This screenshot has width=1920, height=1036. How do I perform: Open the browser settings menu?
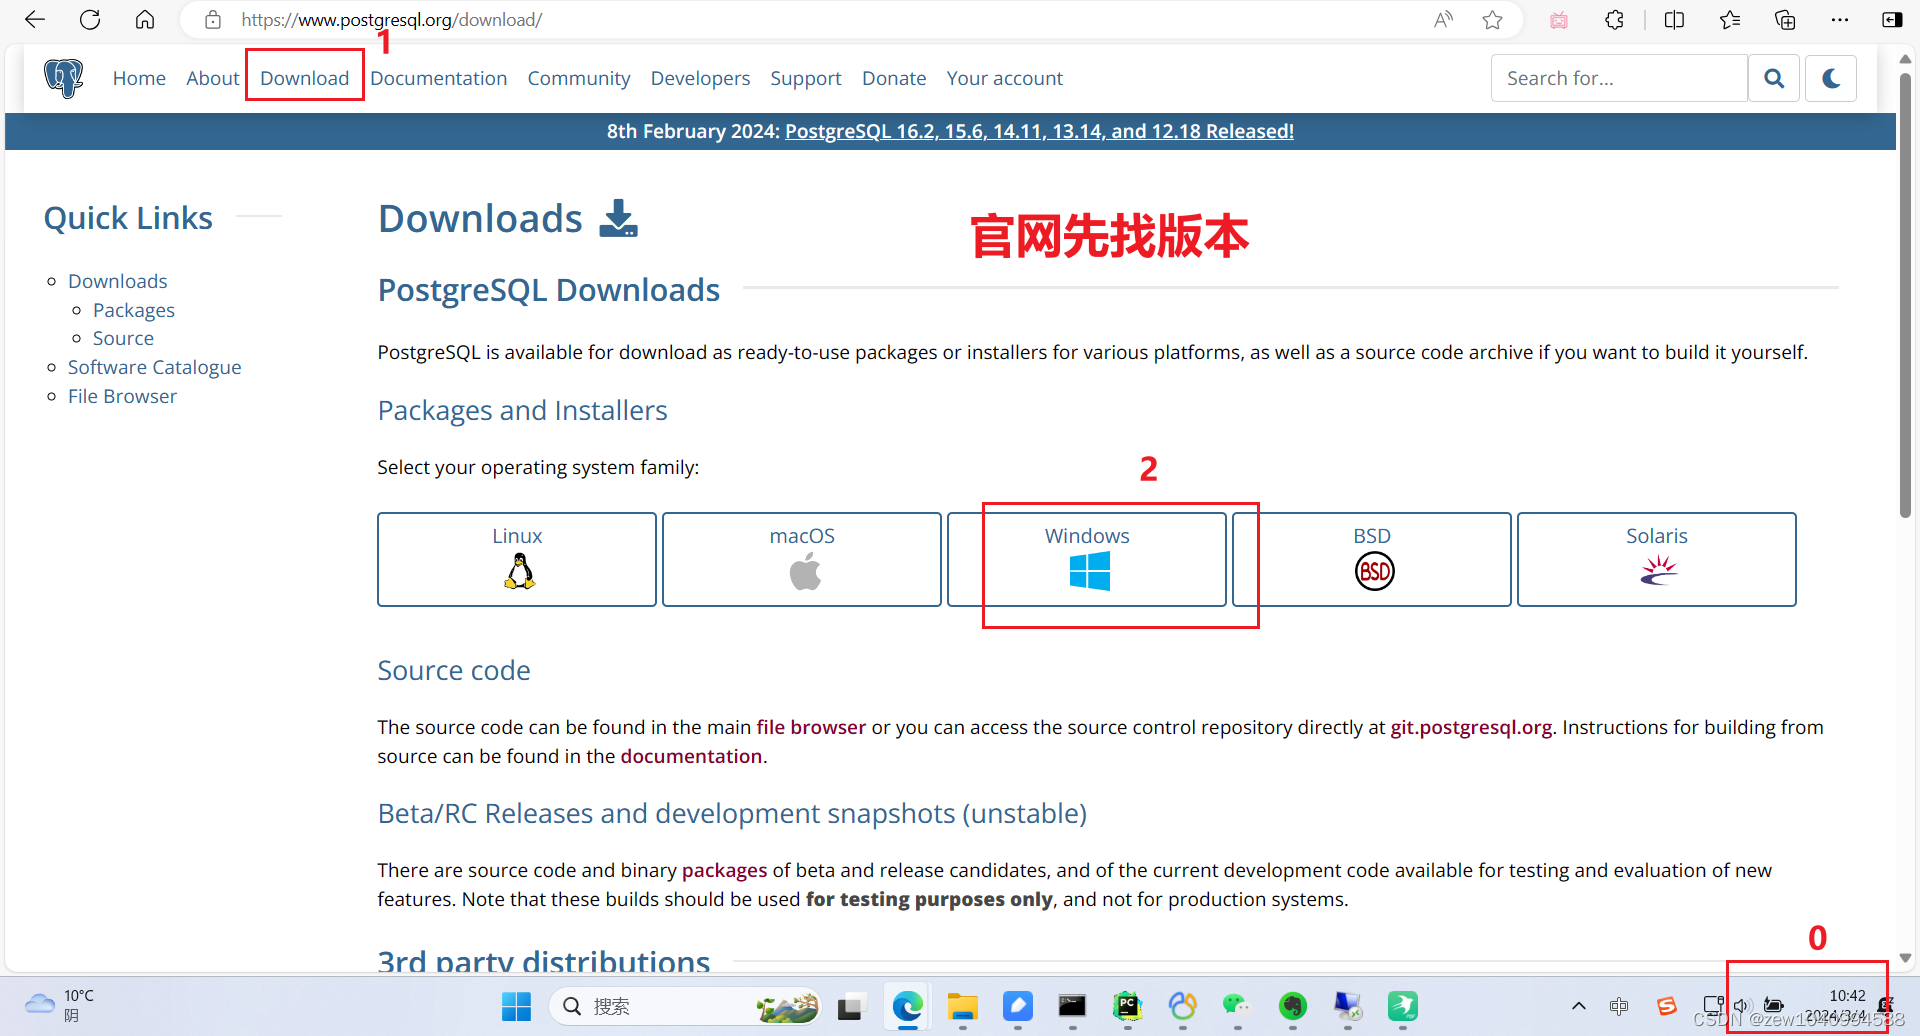coord(1840,19)
